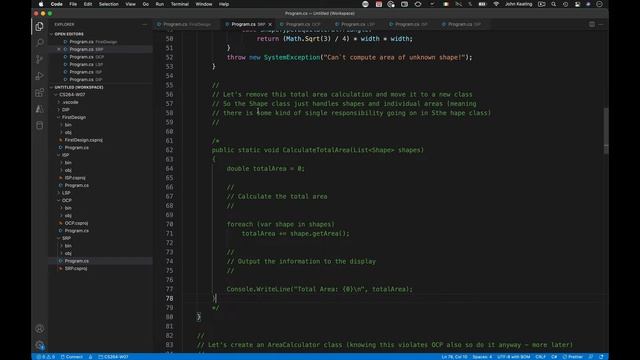Switch to Program.cs ISP tab
The height and width of the screenshot is (360, 640).
tap(411, 24)
